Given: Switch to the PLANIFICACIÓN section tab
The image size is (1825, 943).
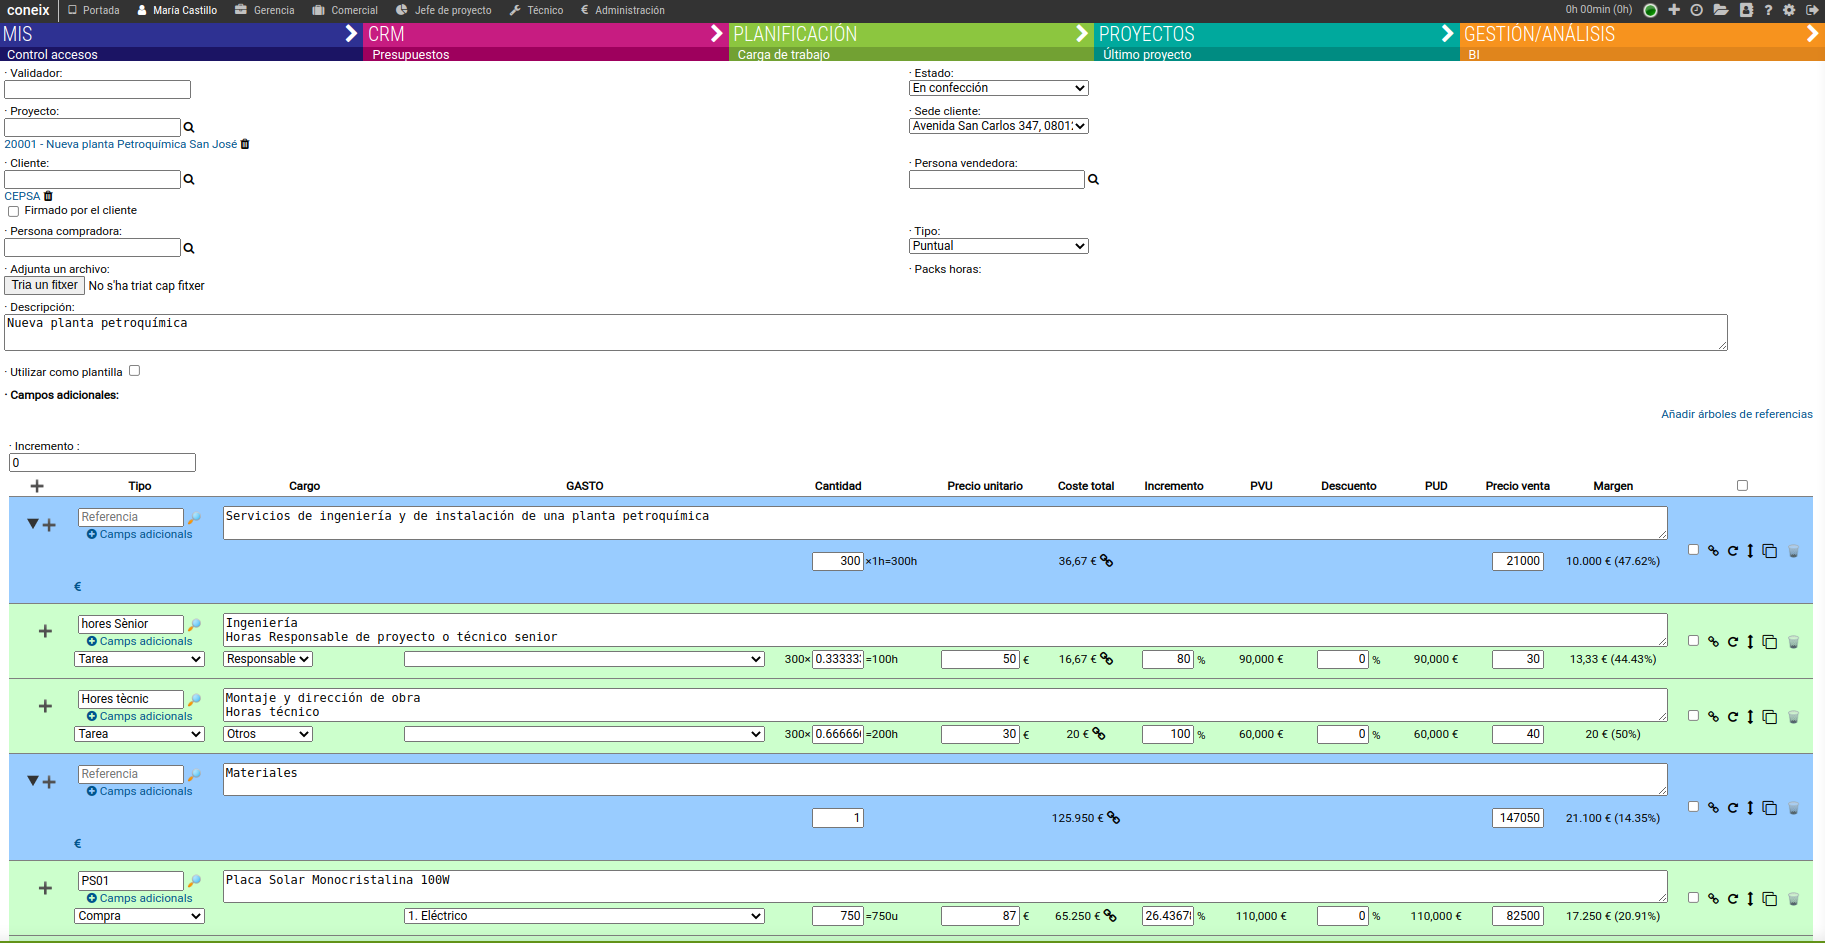Looking at the screenshot, I should (911, 34).
